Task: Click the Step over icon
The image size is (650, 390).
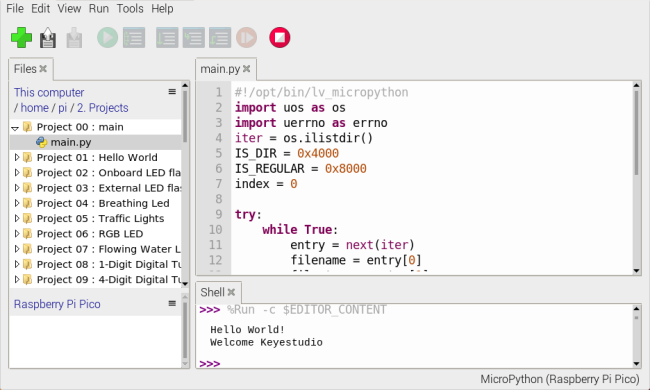Action: (x=167, y=38)
